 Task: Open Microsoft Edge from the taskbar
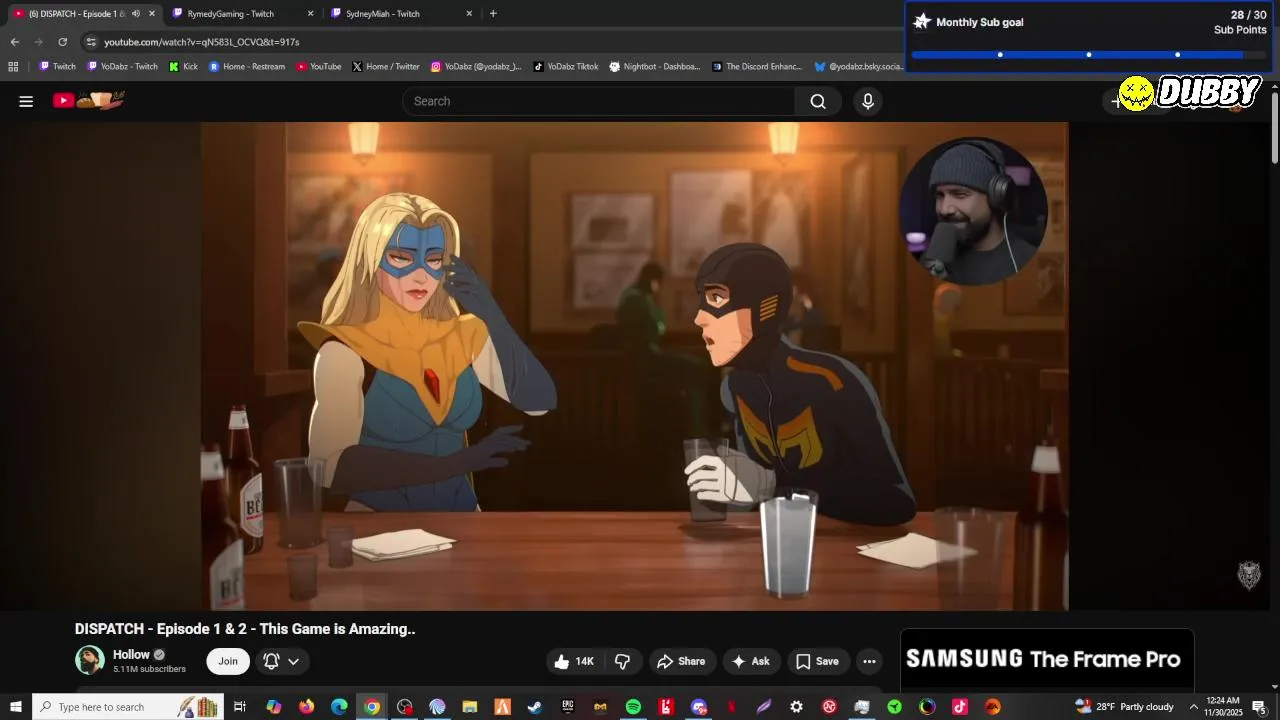(339, 707)
